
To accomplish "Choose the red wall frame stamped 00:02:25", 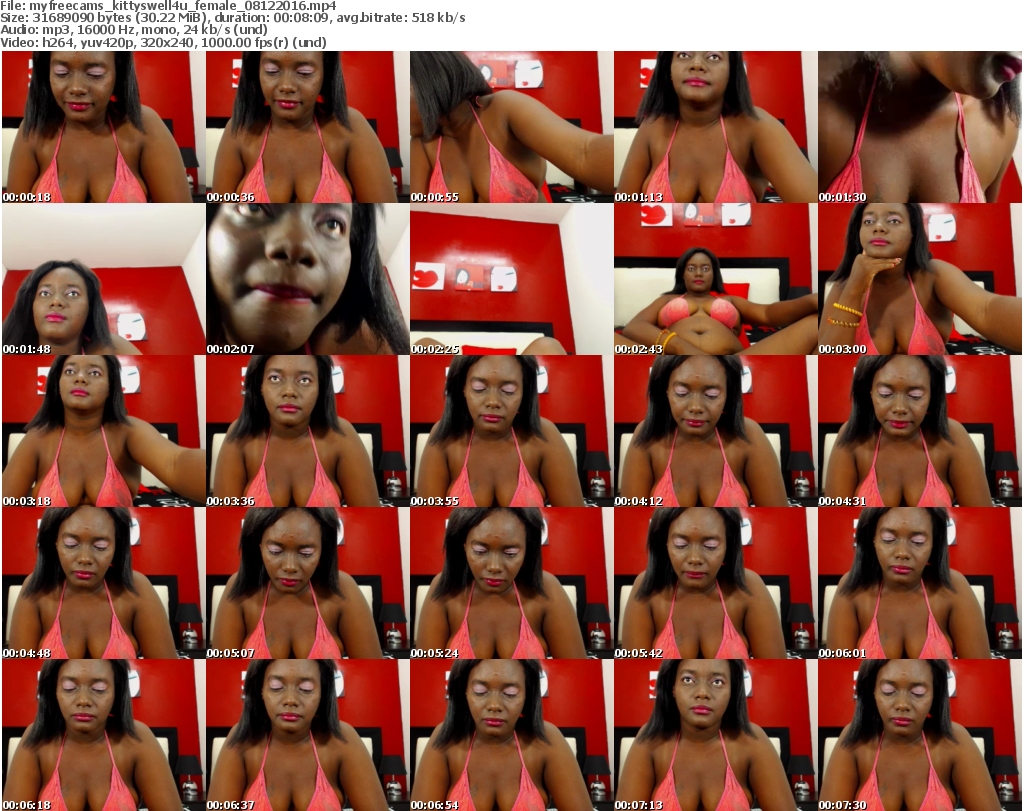I will (x=511, y=279).
